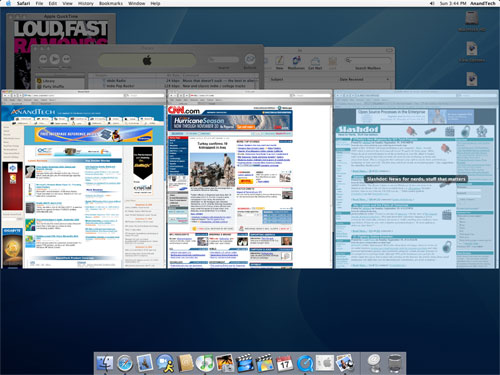Click Junk icon in Mail toolbar

click(332, 62)
